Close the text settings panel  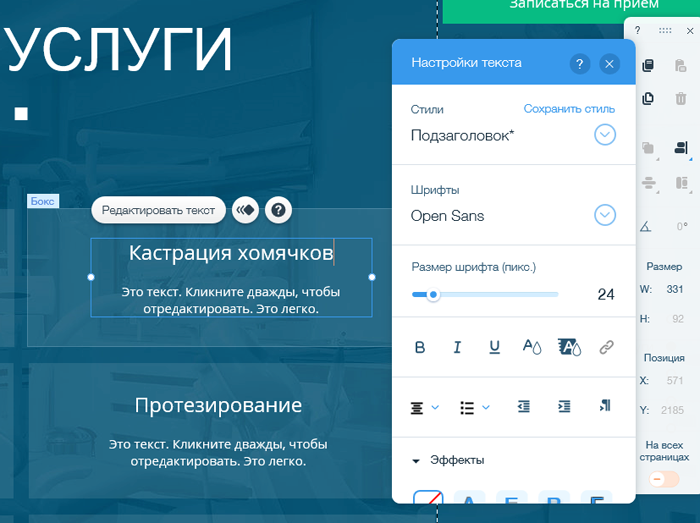click(609, 64)
